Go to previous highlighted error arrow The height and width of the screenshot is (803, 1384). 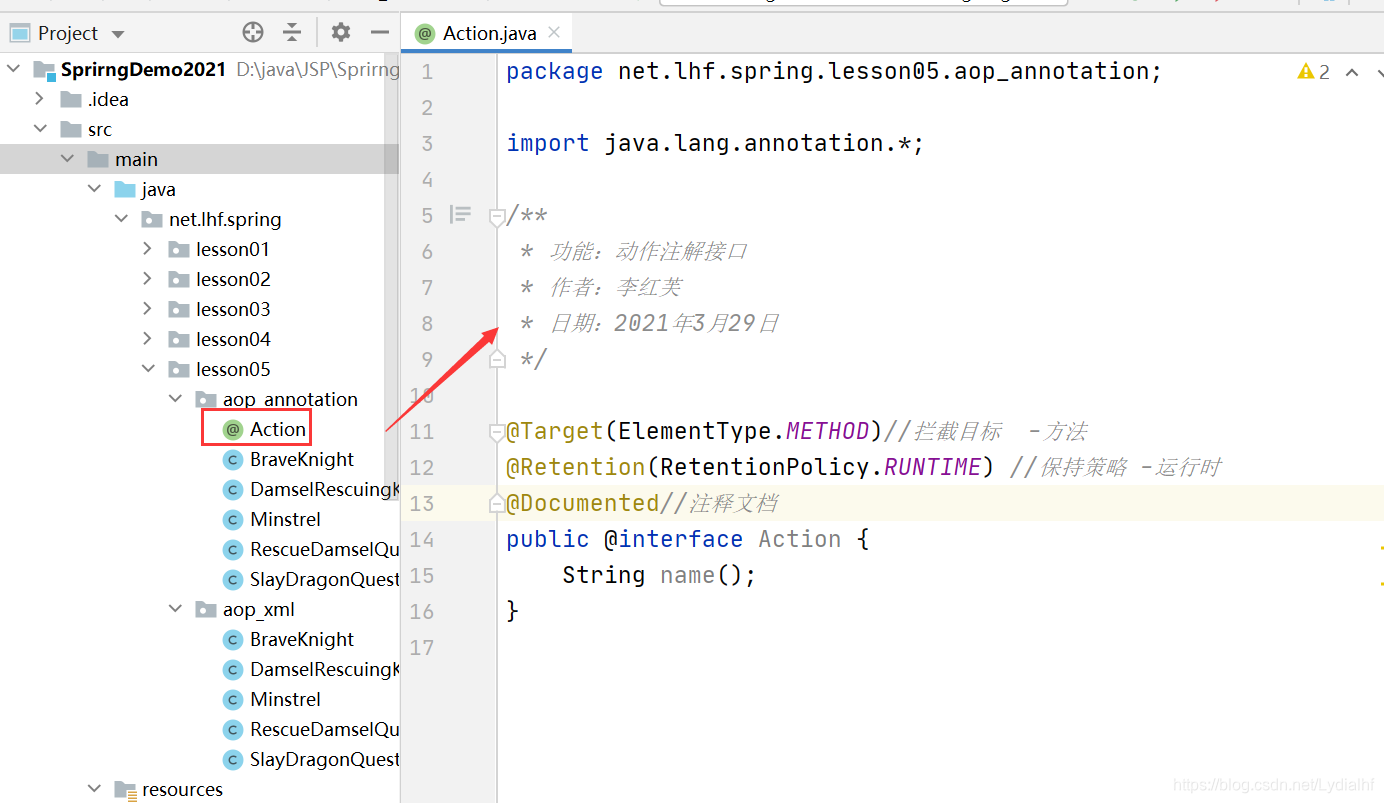point(1352,72)
